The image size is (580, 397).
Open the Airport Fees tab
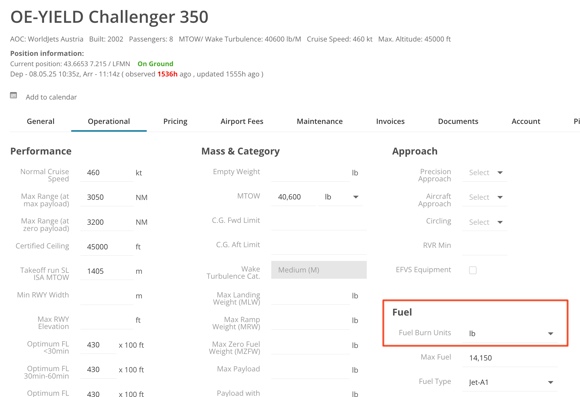point(242,121)
